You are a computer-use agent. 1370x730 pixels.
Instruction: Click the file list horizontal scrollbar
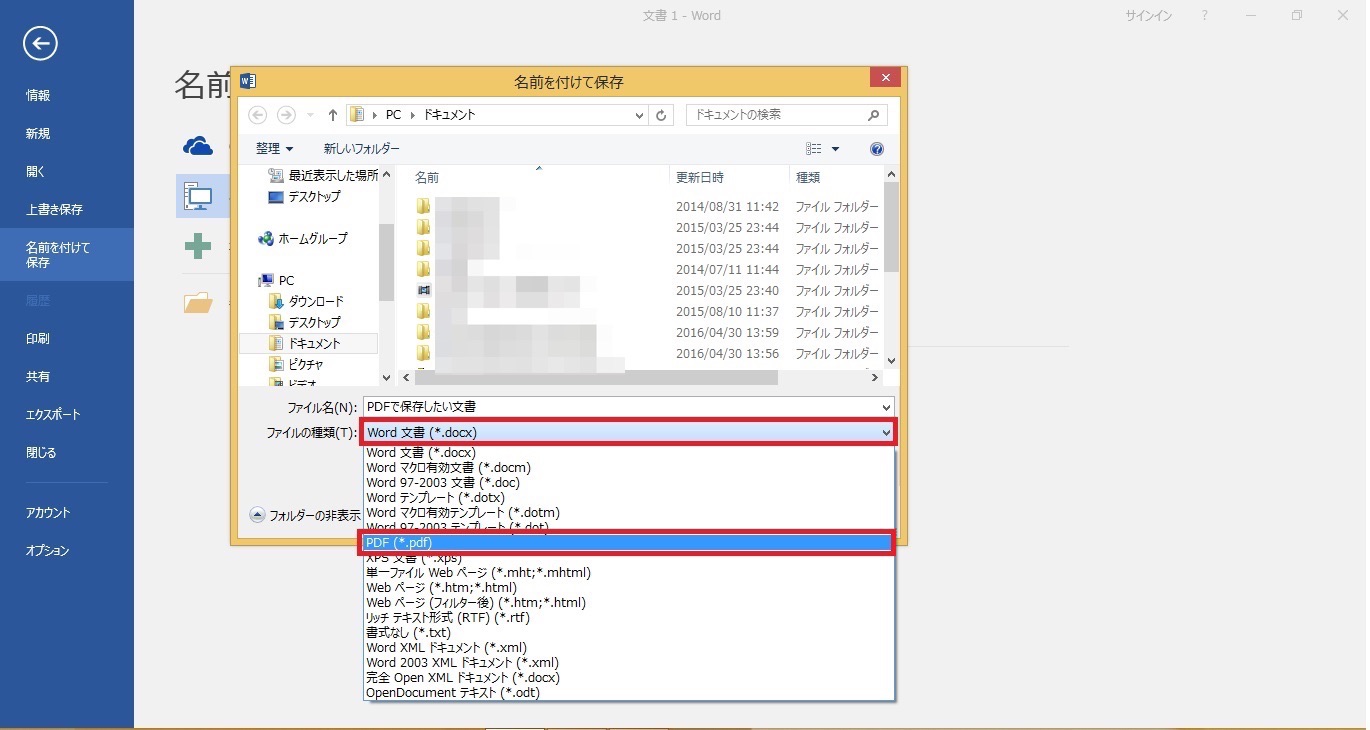pyautogui.click(x=595, y=378)
